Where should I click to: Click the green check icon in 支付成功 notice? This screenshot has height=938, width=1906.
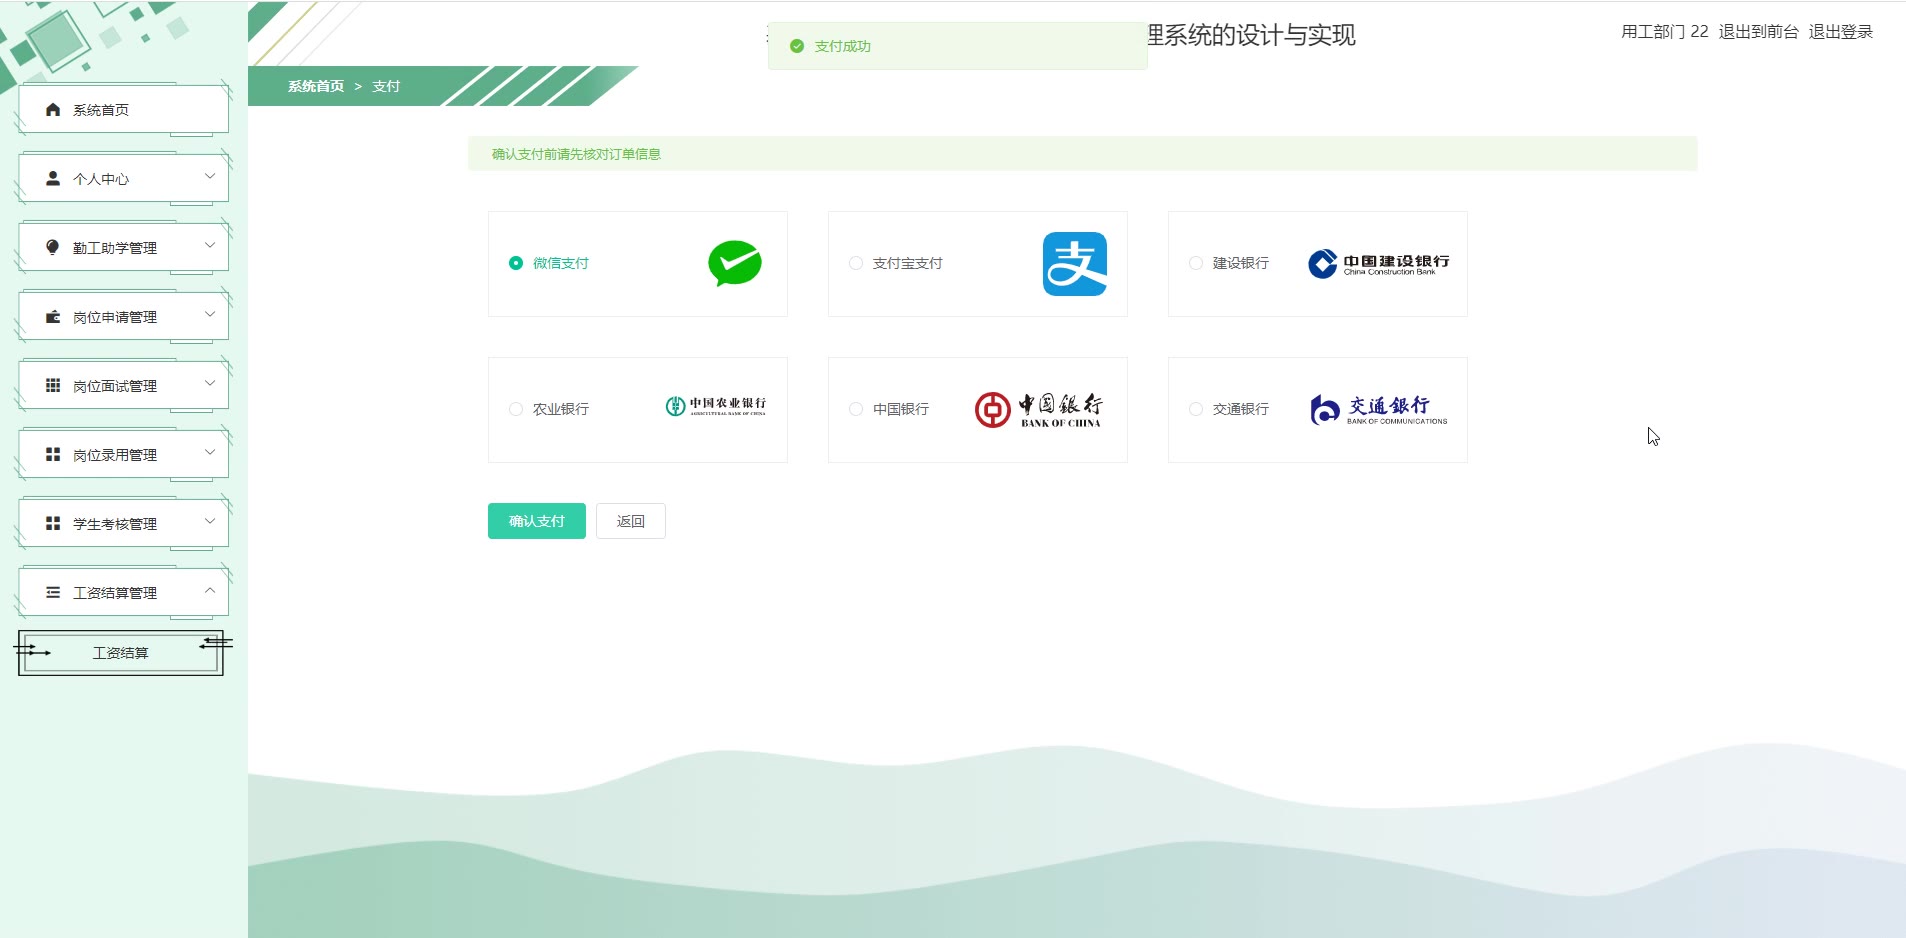[x=797, y=46]
